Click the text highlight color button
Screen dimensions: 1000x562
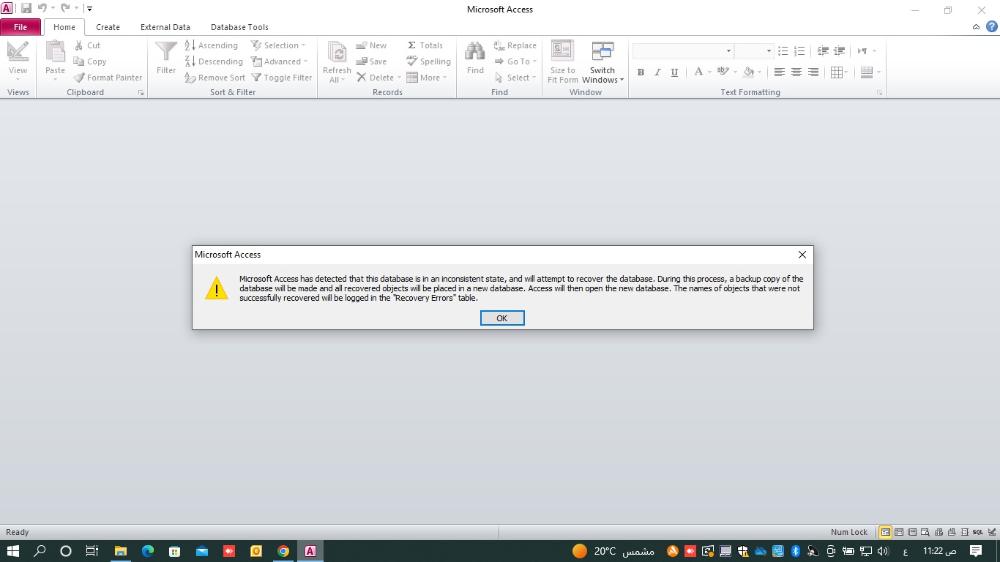(723, 72)
